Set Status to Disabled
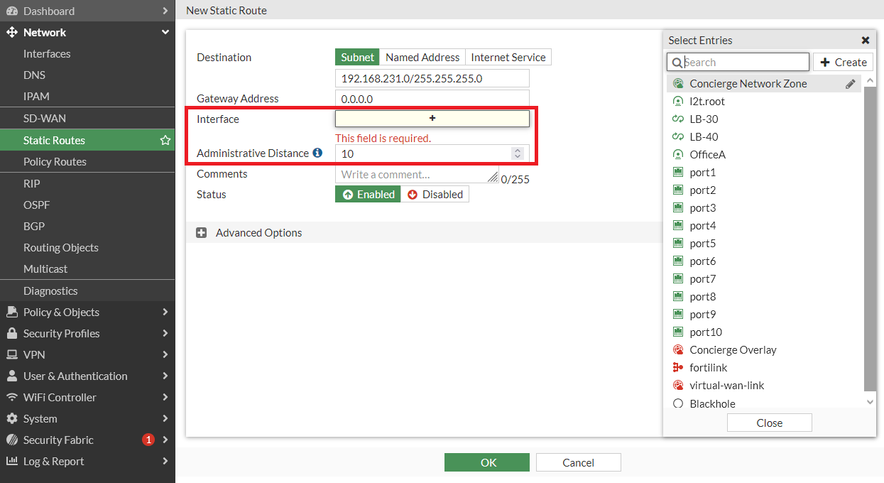Screen dimensions: 884x483 click(435, 194)
